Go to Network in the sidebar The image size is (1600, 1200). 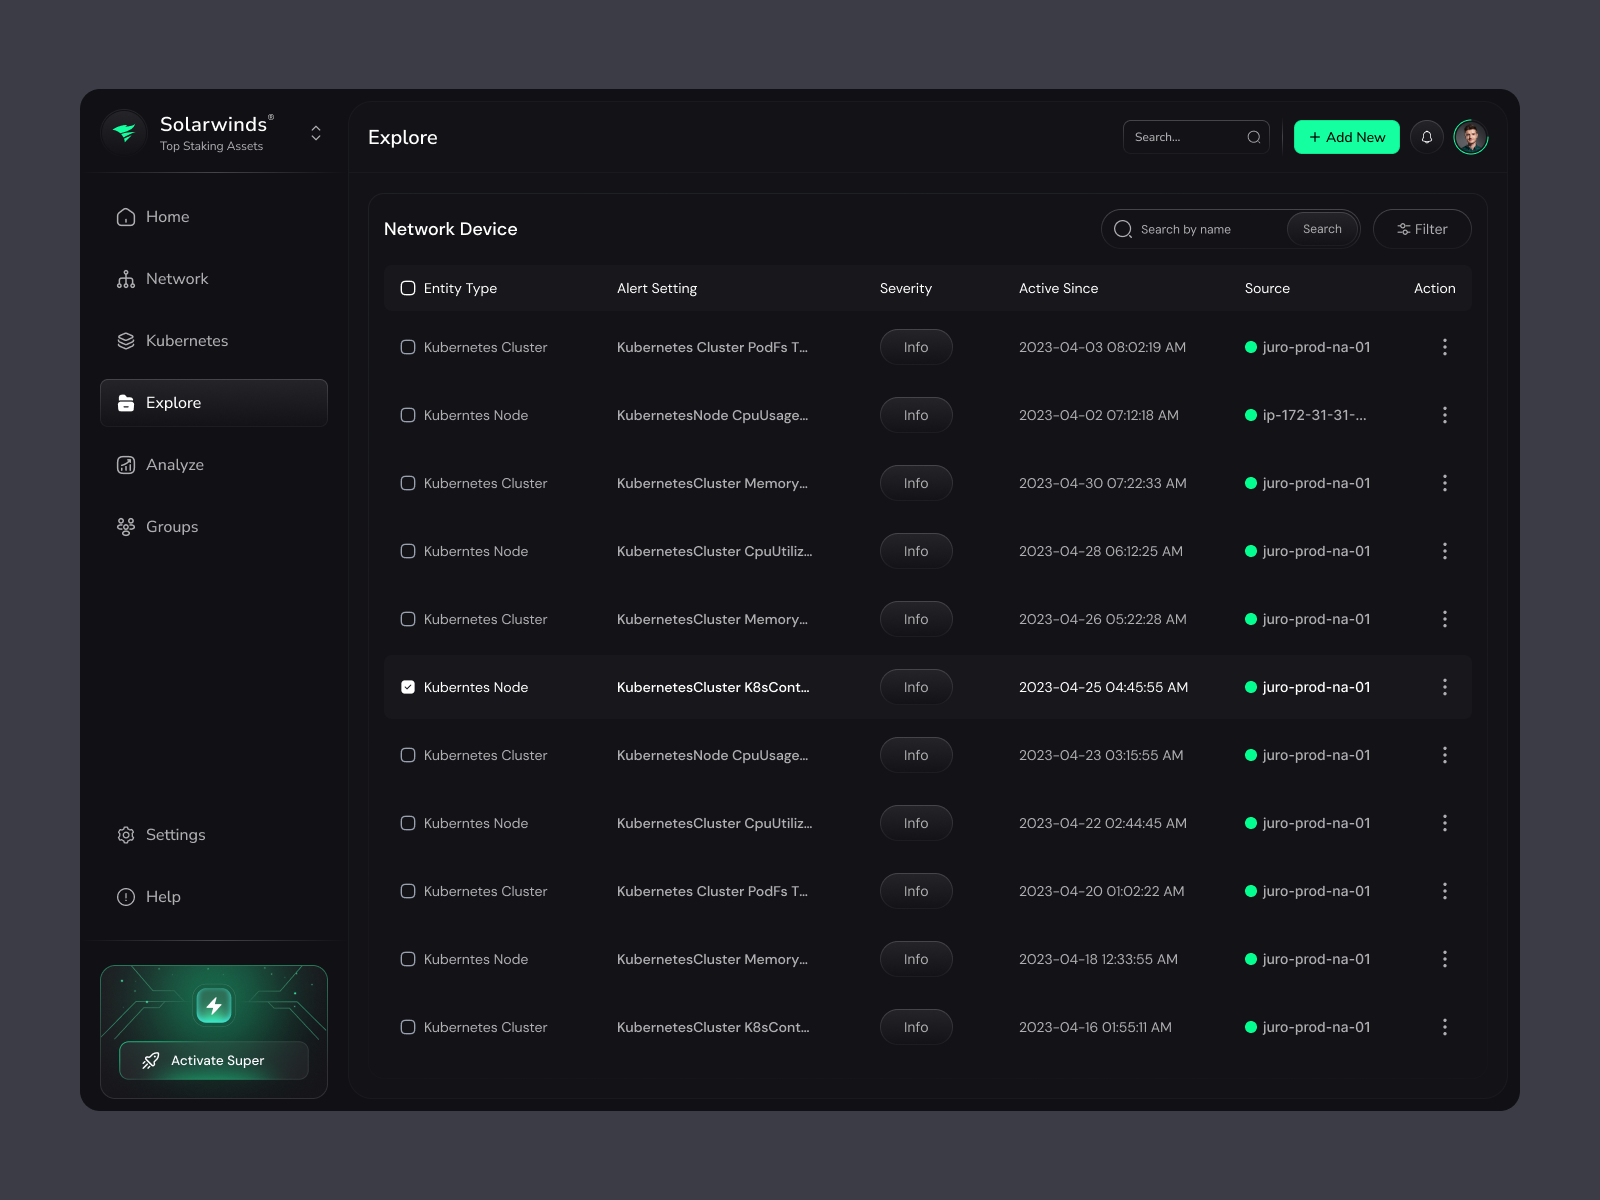point(214,279)
